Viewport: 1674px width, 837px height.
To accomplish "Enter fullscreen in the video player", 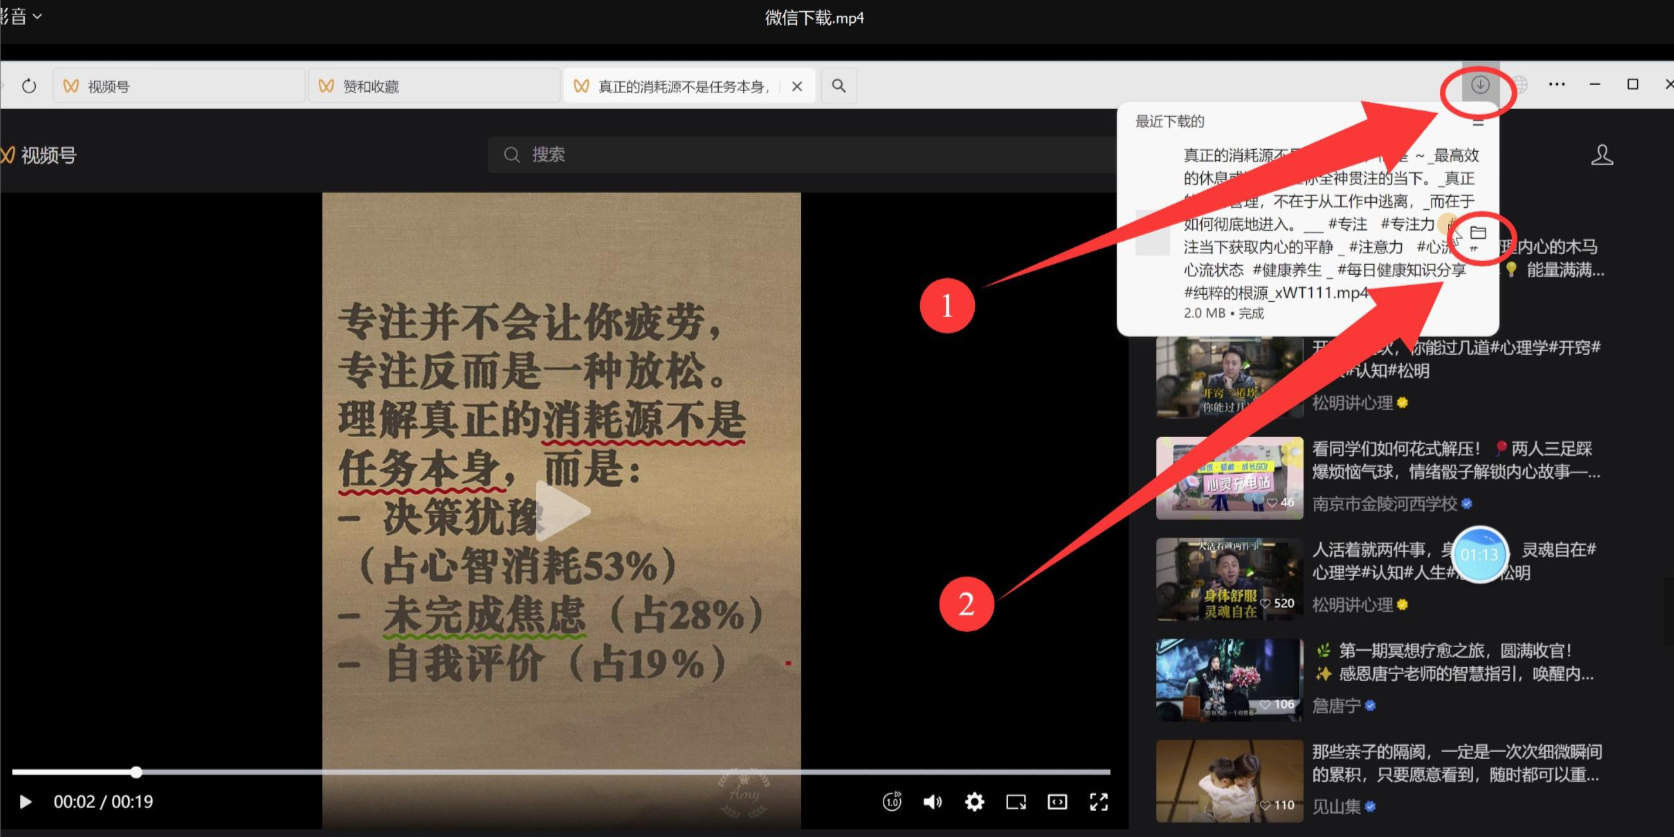I will [x=1099, y=802].
